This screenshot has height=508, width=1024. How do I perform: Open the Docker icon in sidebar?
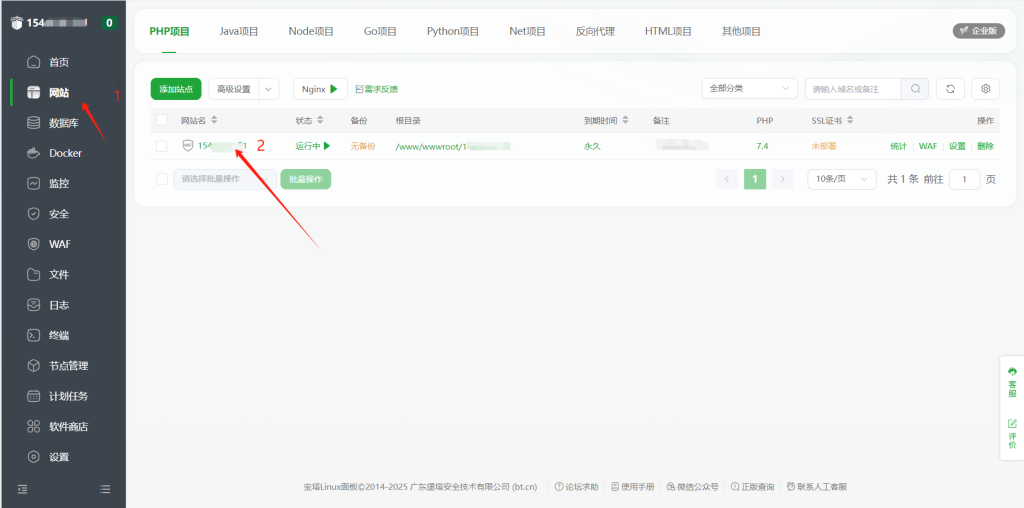pos(33,153)
